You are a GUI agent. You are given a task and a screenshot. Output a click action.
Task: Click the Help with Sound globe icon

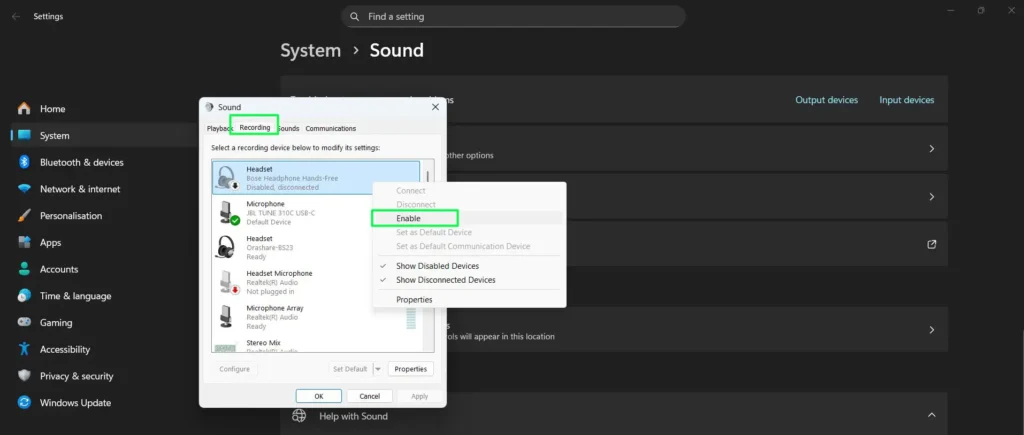[299, 416]
